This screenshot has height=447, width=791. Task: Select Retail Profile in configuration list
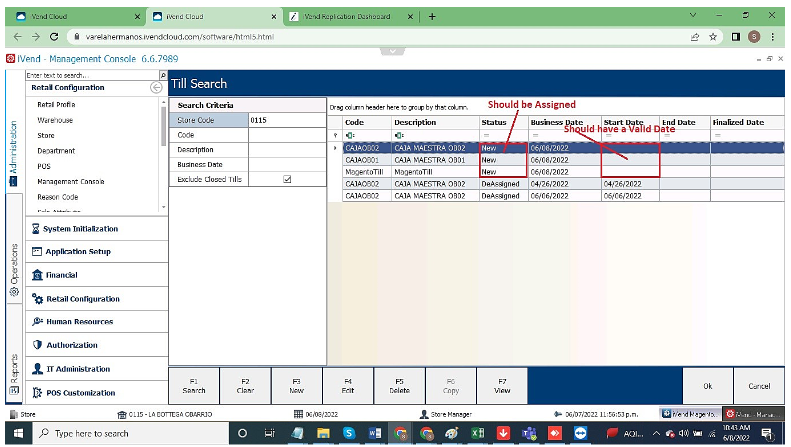click(x=56, y=104)
